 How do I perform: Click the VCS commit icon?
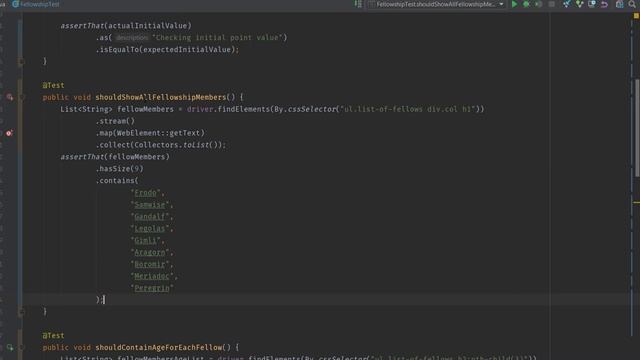[x=579, y=4]
